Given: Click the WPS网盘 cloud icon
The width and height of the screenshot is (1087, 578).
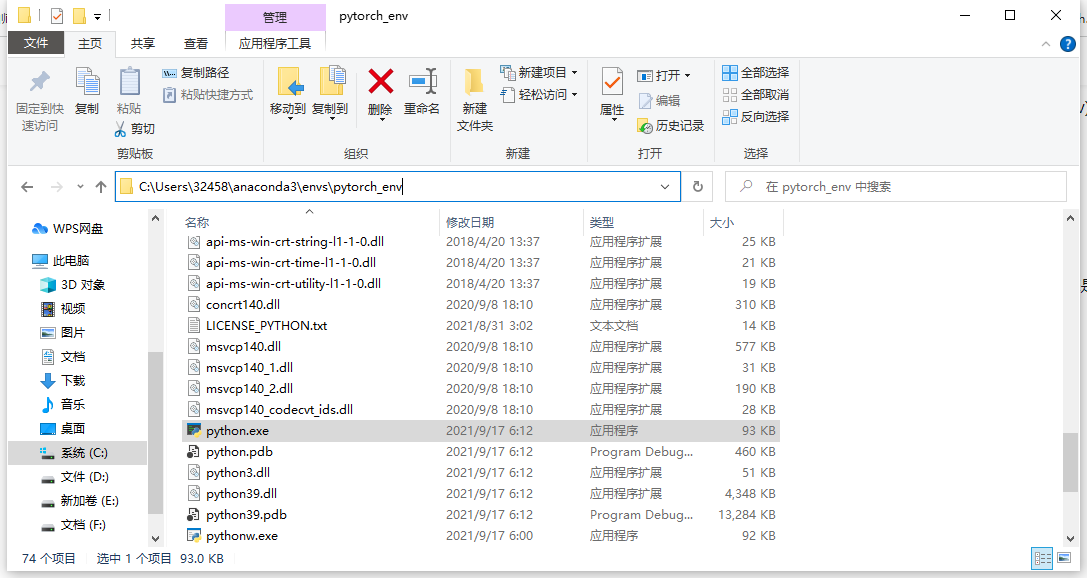Looking at the screenshot, I should pos(40,229).
